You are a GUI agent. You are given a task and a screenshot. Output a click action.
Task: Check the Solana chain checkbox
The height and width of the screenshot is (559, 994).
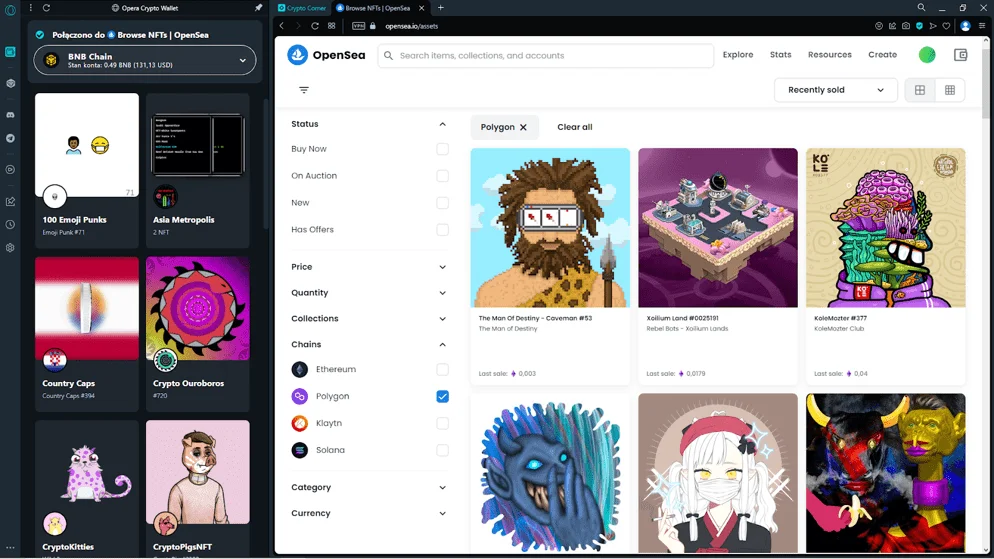click(442, 450)
